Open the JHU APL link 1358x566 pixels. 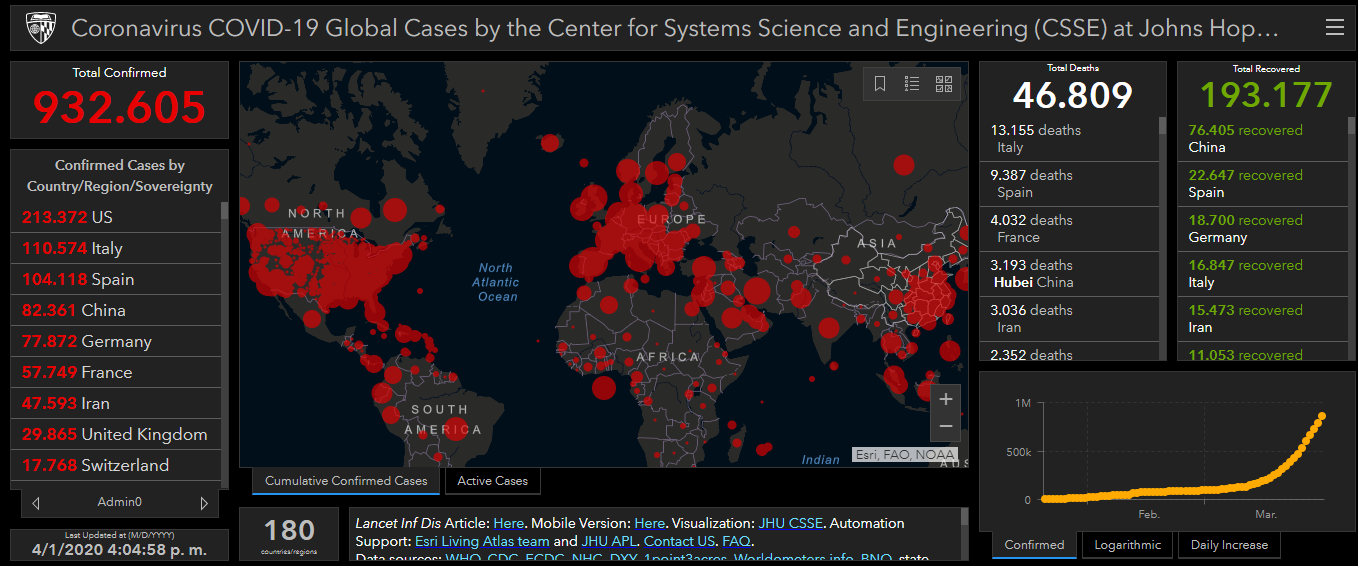tap(609, 541)
